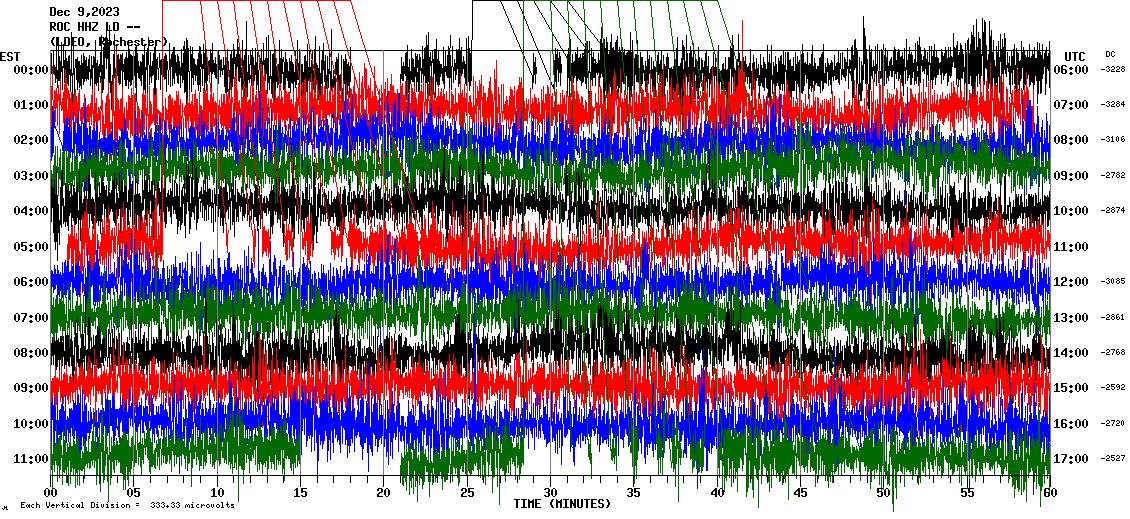The image size is (1130, 519).
Task: Select EST row label 05:00
Action: 30,247
